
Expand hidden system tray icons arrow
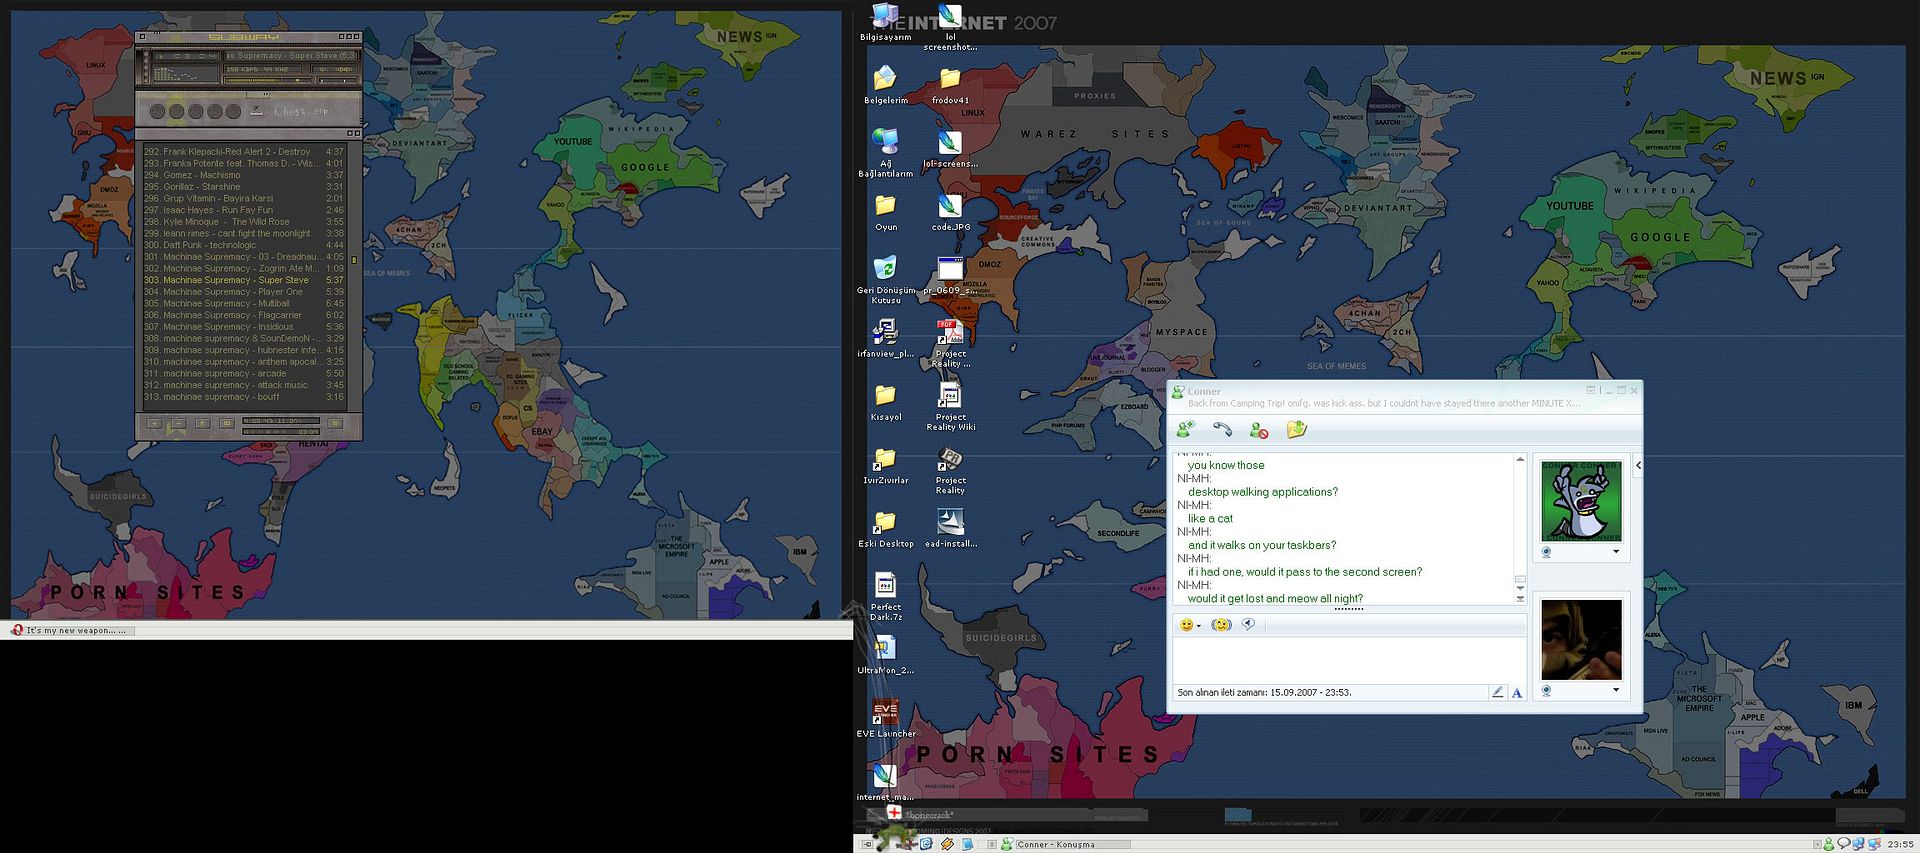(1816, 844)
